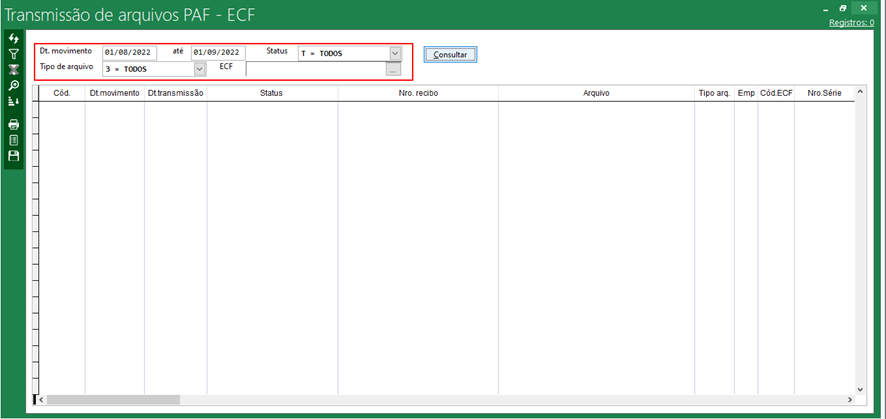Expand the Status dropdown
This screenshot has width=886, height=419.
click(395, 53)
